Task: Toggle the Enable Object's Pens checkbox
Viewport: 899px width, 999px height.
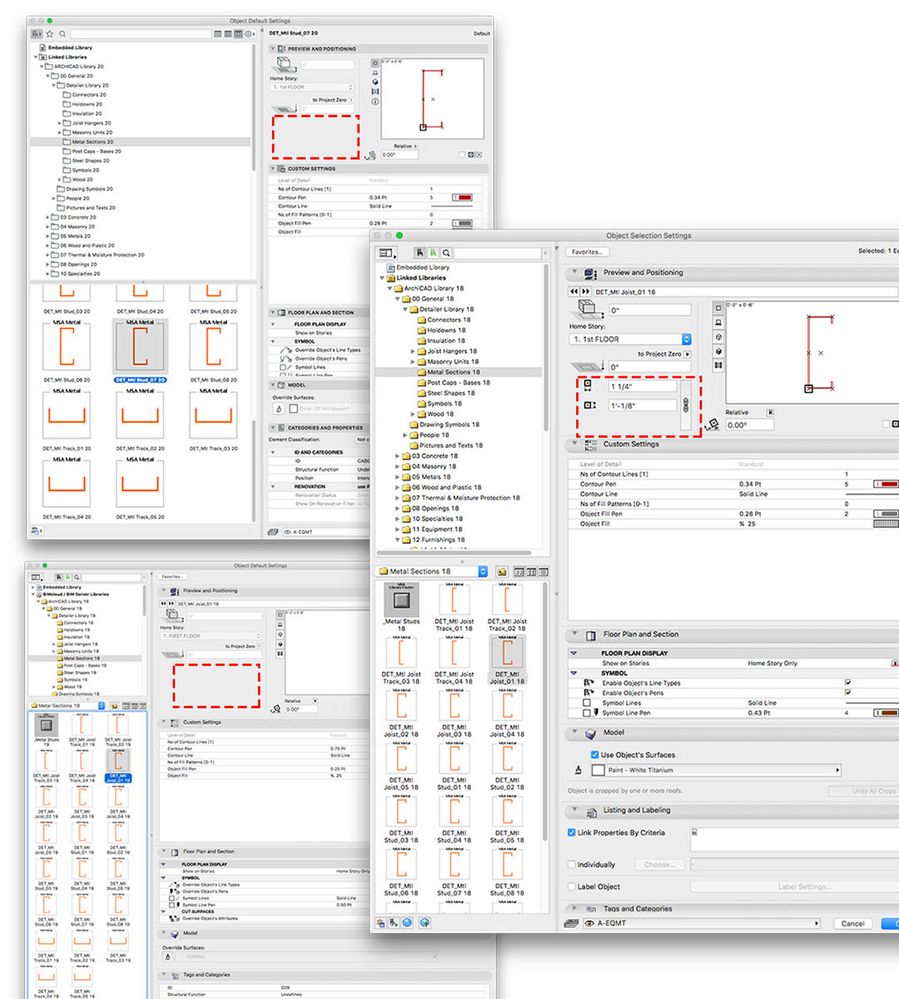Action: pyautogui.click(x=849, y=691)
